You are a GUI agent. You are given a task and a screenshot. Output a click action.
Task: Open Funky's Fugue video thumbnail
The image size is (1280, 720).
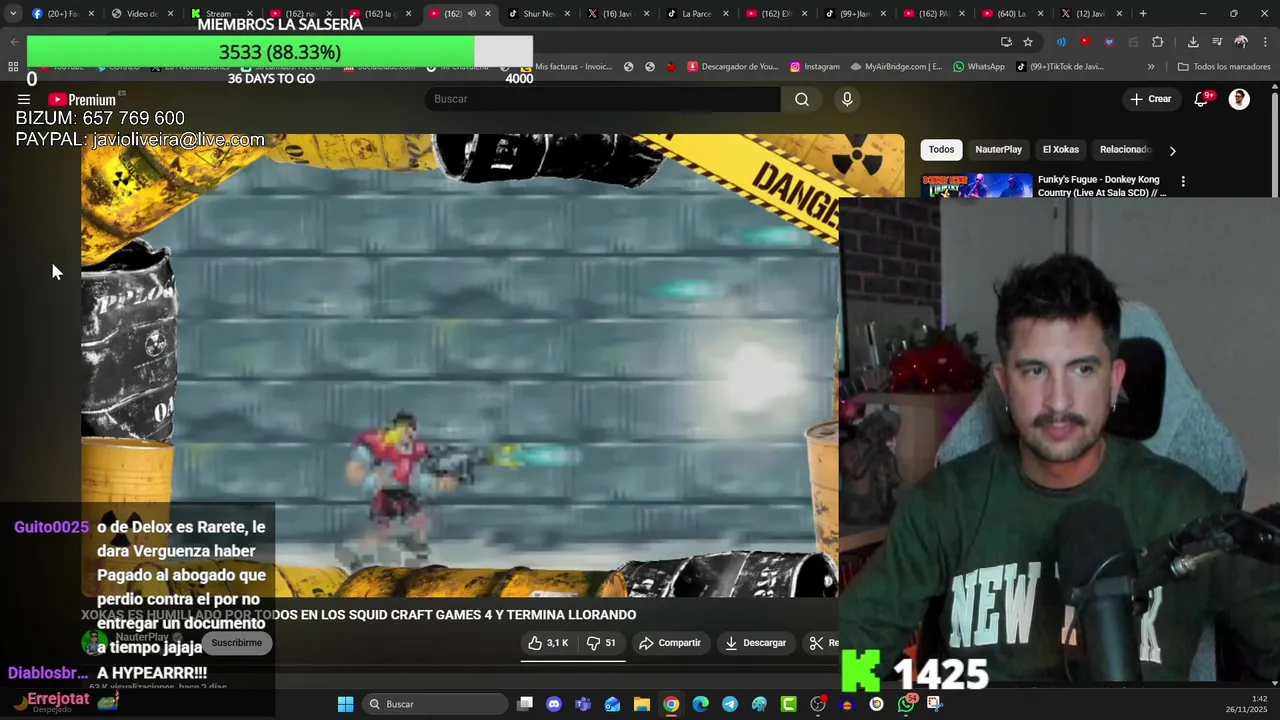tap(977, 185)
